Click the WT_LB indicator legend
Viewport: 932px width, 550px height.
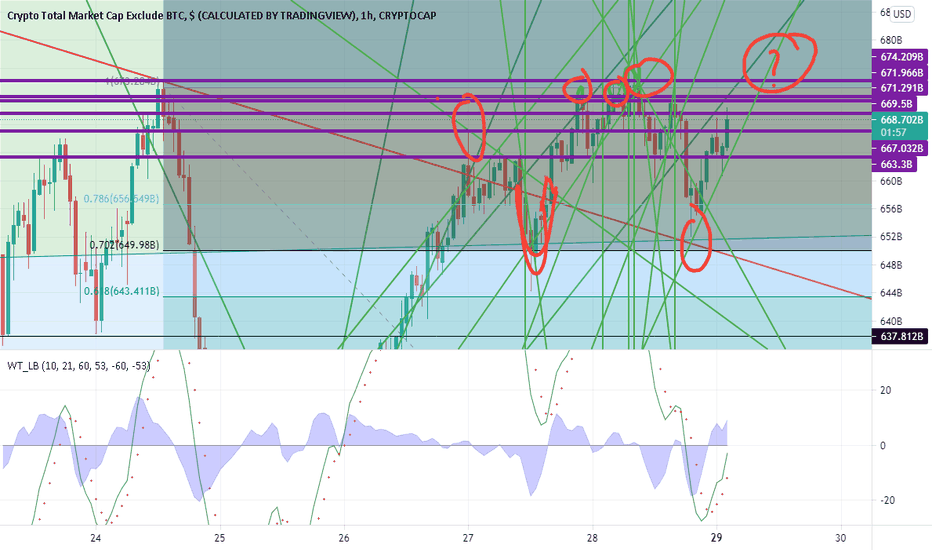78,366
